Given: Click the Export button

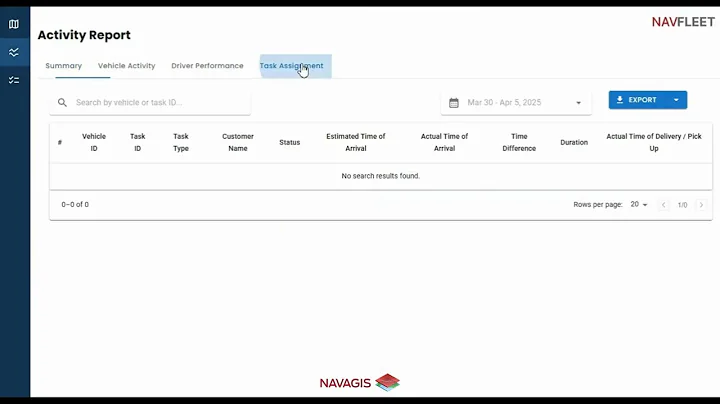Looking at the screenshot, I should [x=637, y=100].
